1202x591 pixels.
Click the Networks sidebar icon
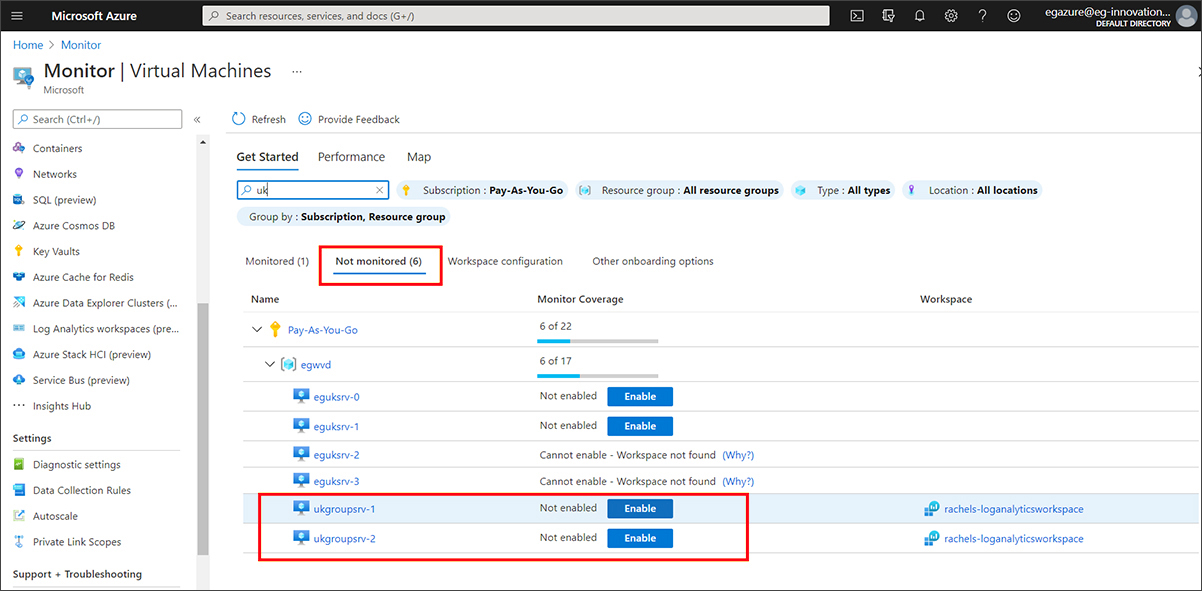(19, 174)
